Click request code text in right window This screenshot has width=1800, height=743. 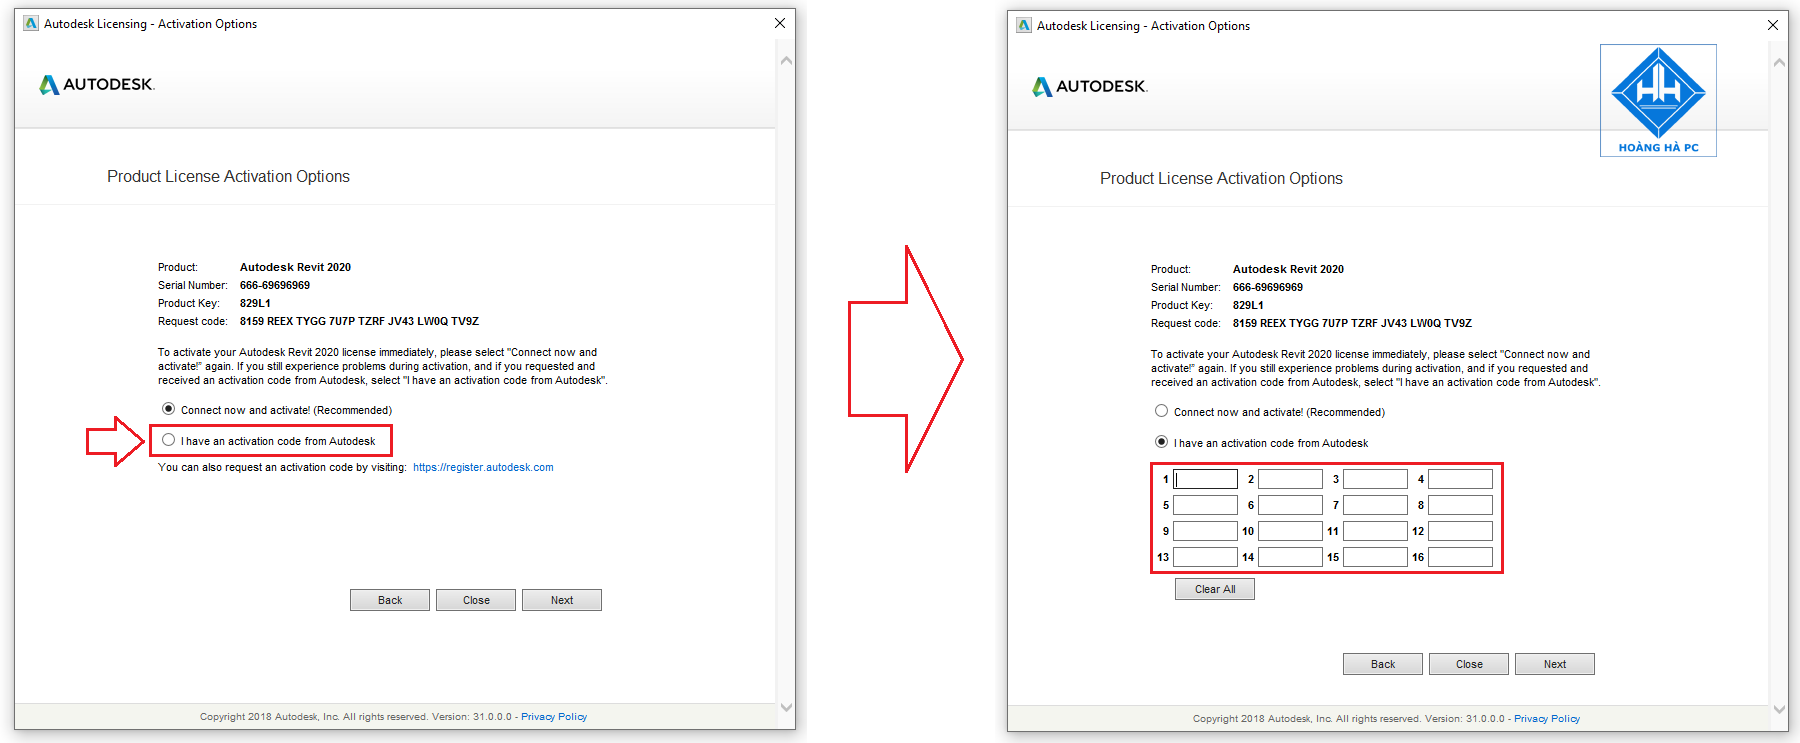(1352, 323)
